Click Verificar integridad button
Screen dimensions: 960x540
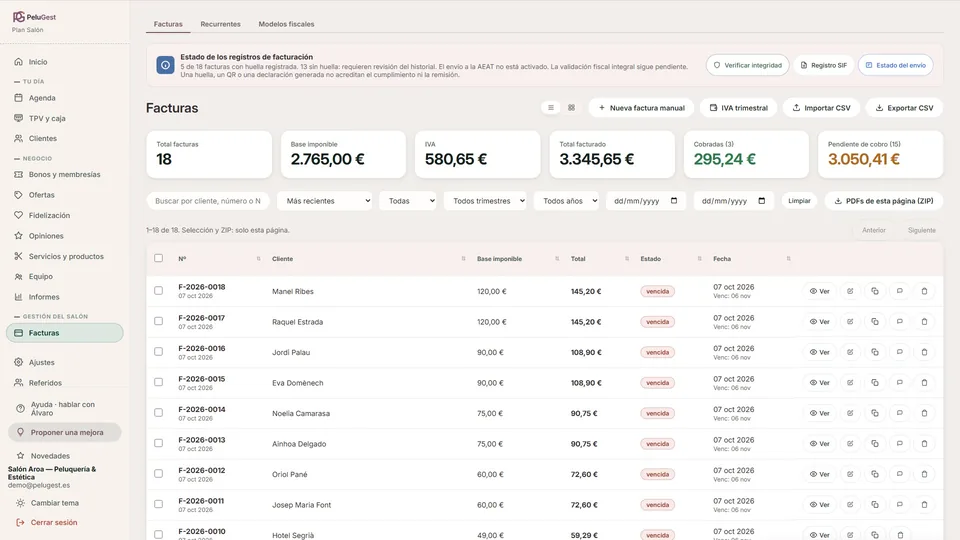(x=748, y=65)
